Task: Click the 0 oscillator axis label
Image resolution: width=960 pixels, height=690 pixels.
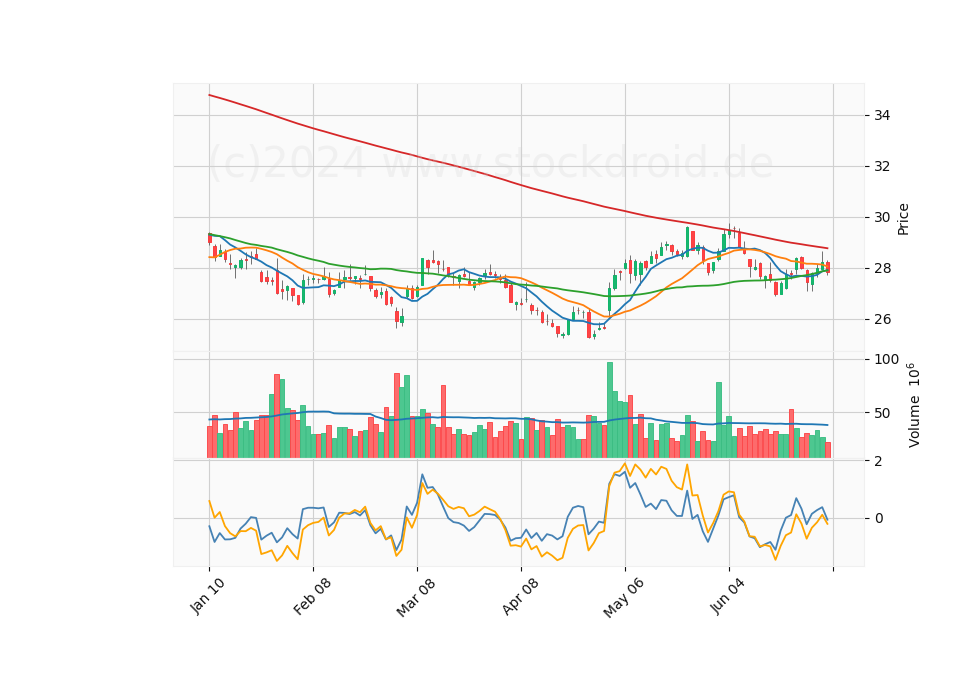Action: 879,519
